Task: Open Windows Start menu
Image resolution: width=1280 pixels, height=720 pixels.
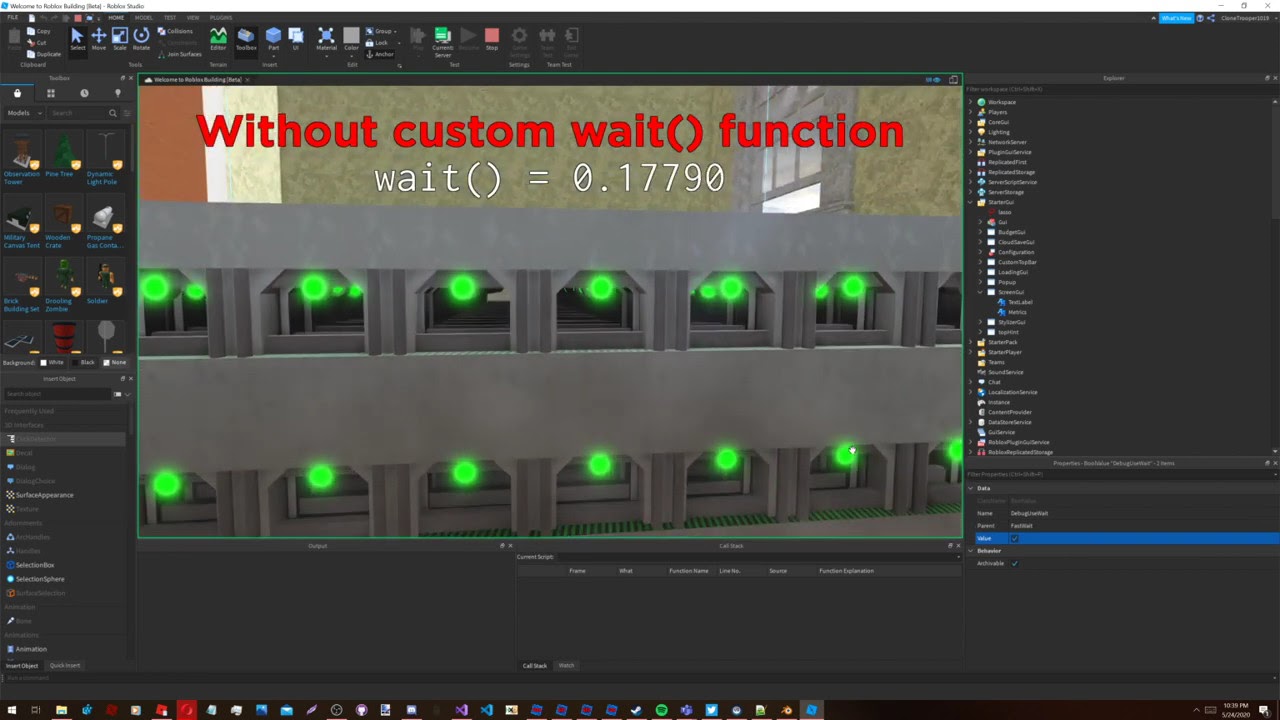Action: tap(11, 710)
